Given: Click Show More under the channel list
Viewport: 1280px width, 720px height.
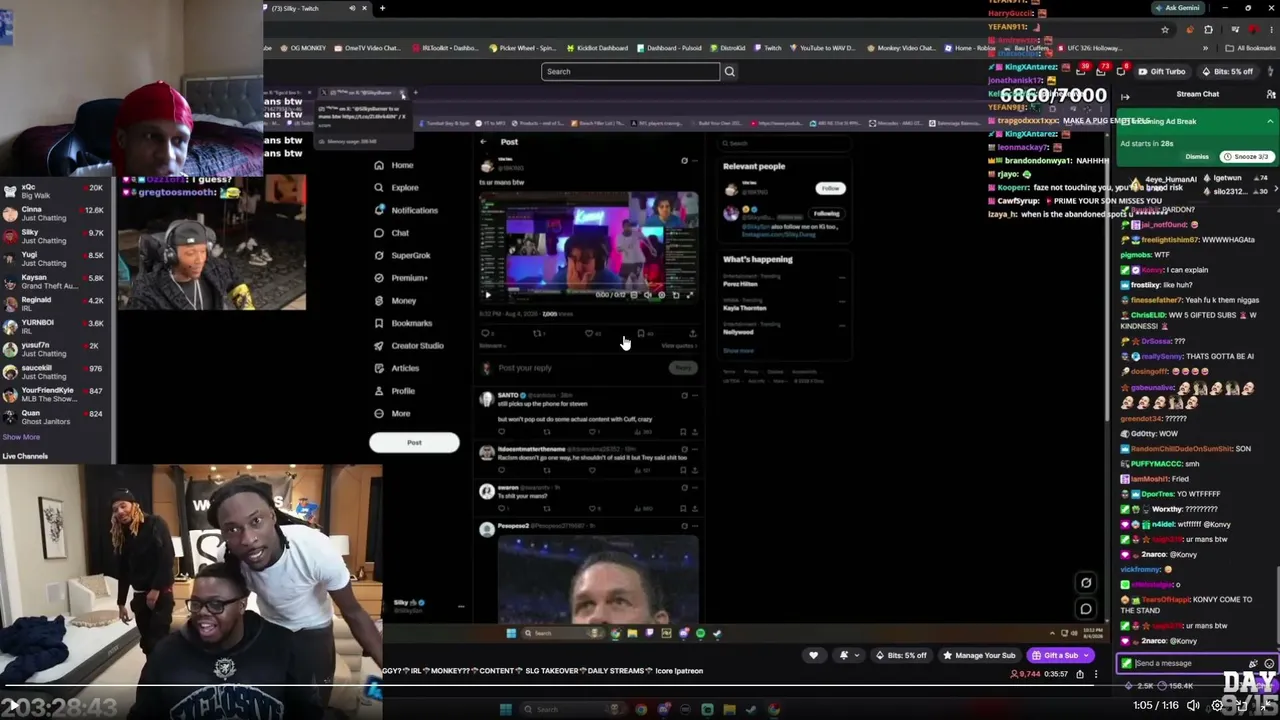Looking at the screenshot, I should click(x=21, y=437).
